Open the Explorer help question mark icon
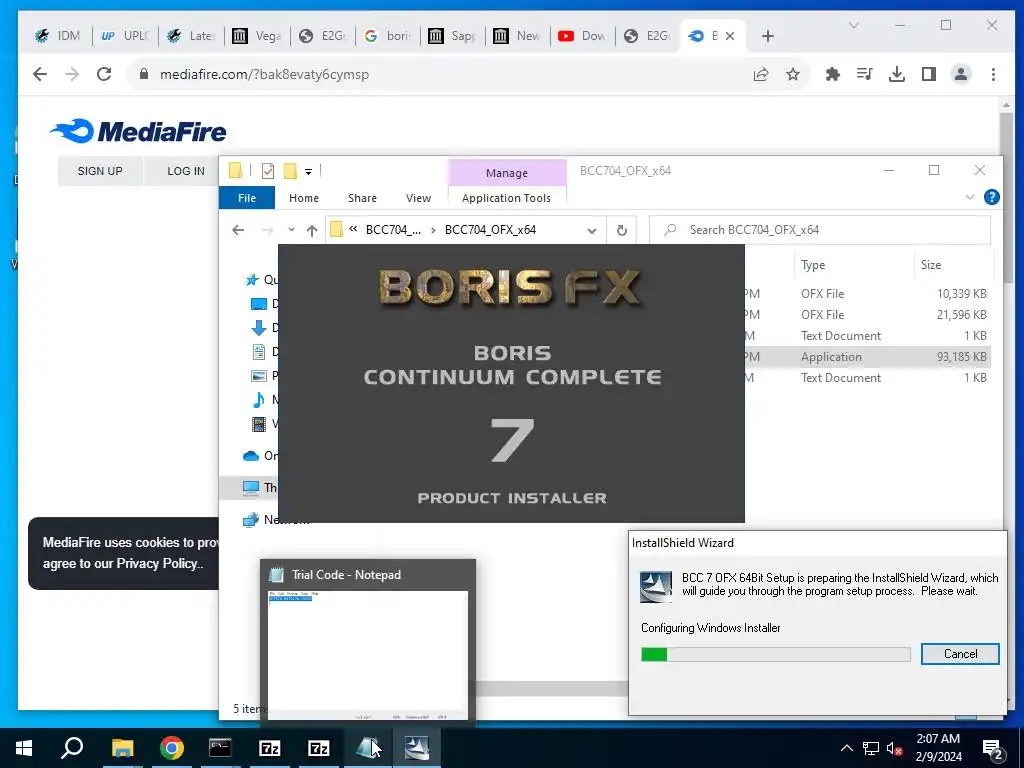 pos(991,197)
